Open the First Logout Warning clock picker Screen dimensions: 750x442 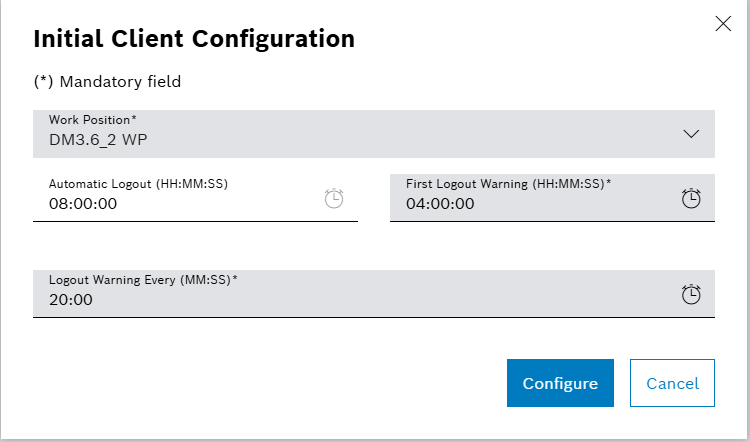pyautogui.click(x=691, y=199)
